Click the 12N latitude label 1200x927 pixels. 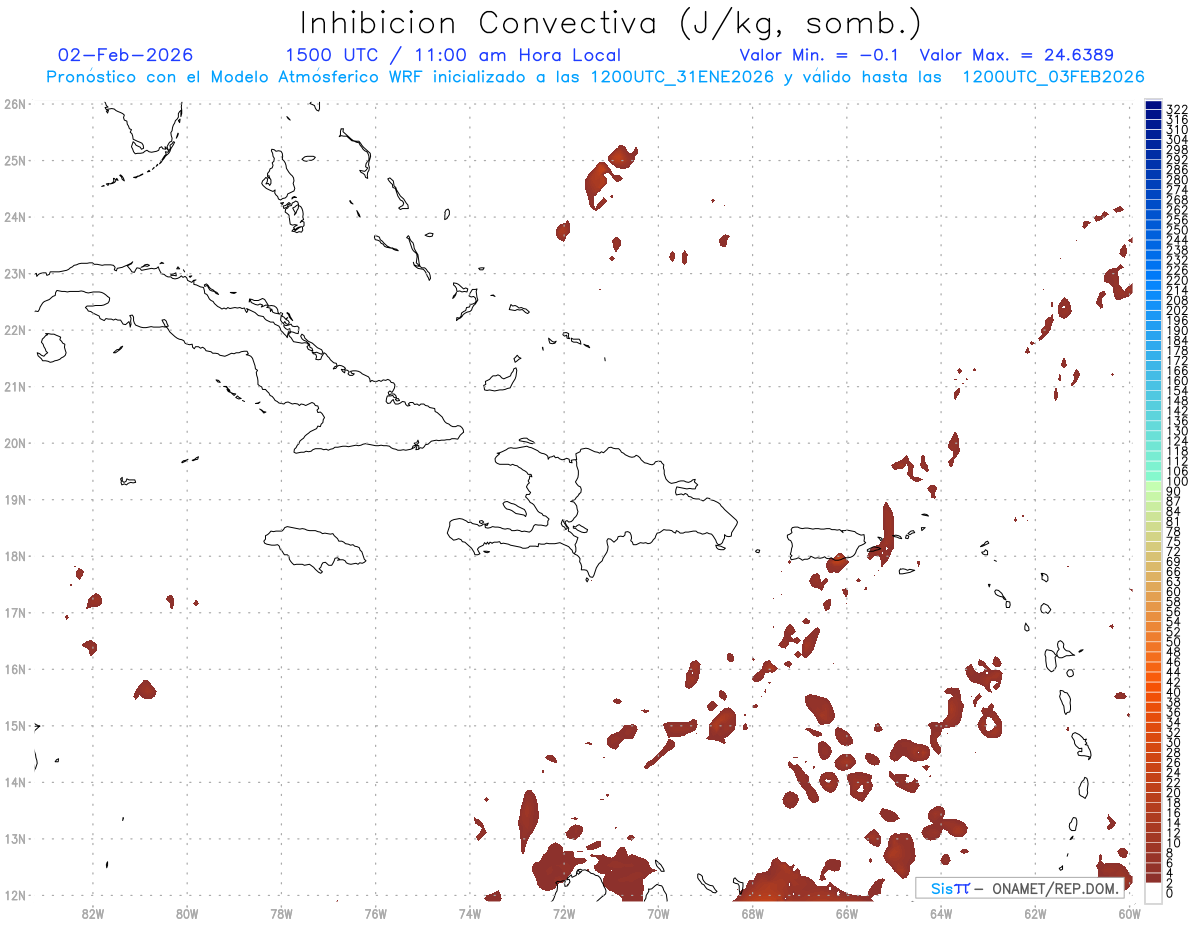15,895
